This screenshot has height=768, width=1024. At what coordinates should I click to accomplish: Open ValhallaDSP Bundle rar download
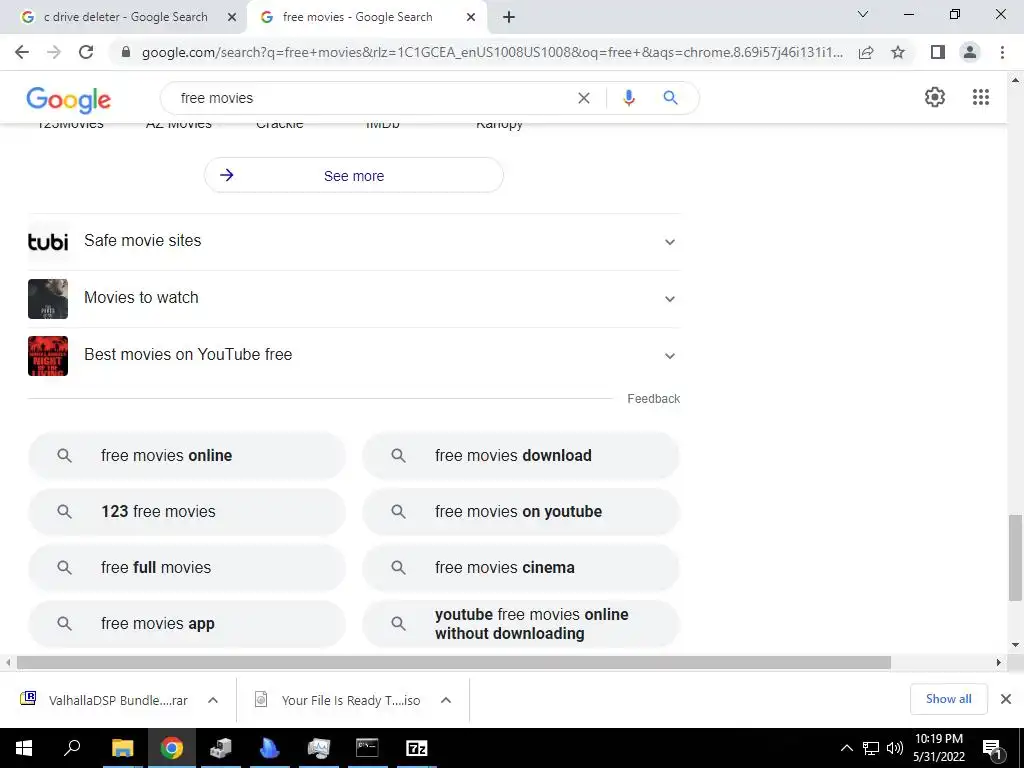coord(104,700)
